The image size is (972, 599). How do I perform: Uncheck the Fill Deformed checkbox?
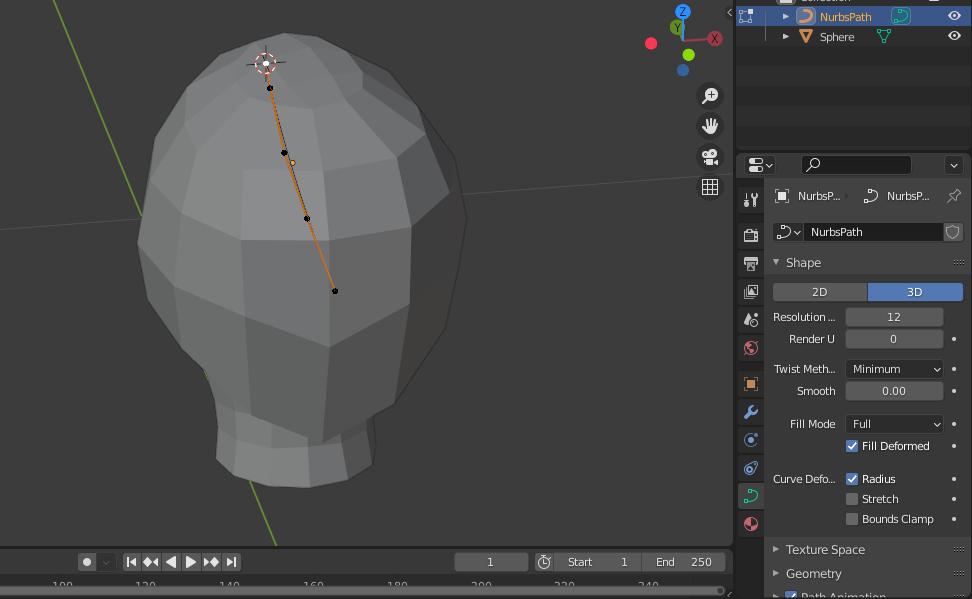852,446
